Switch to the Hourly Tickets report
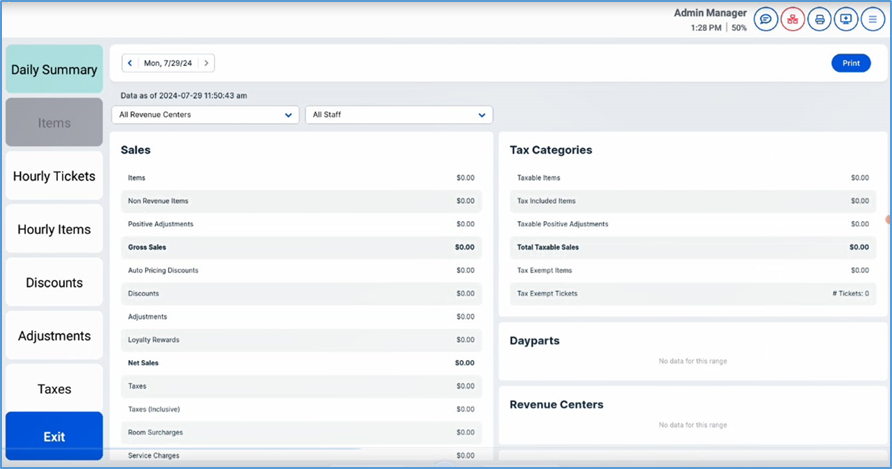 pos(54,176)
